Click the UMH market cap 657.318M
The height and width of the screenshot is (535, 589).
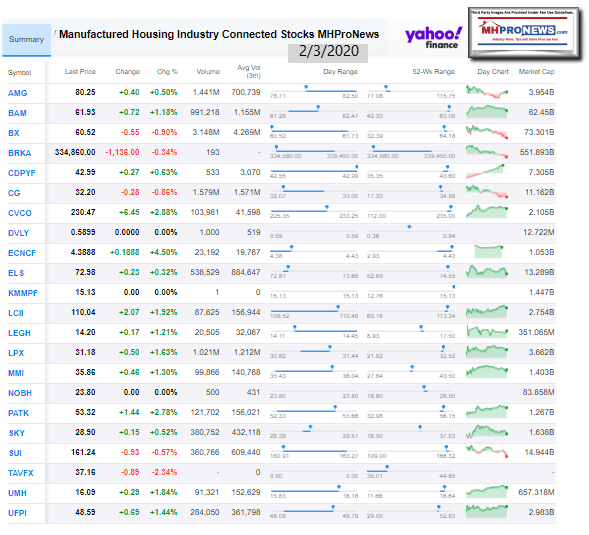tap(536, 493)
